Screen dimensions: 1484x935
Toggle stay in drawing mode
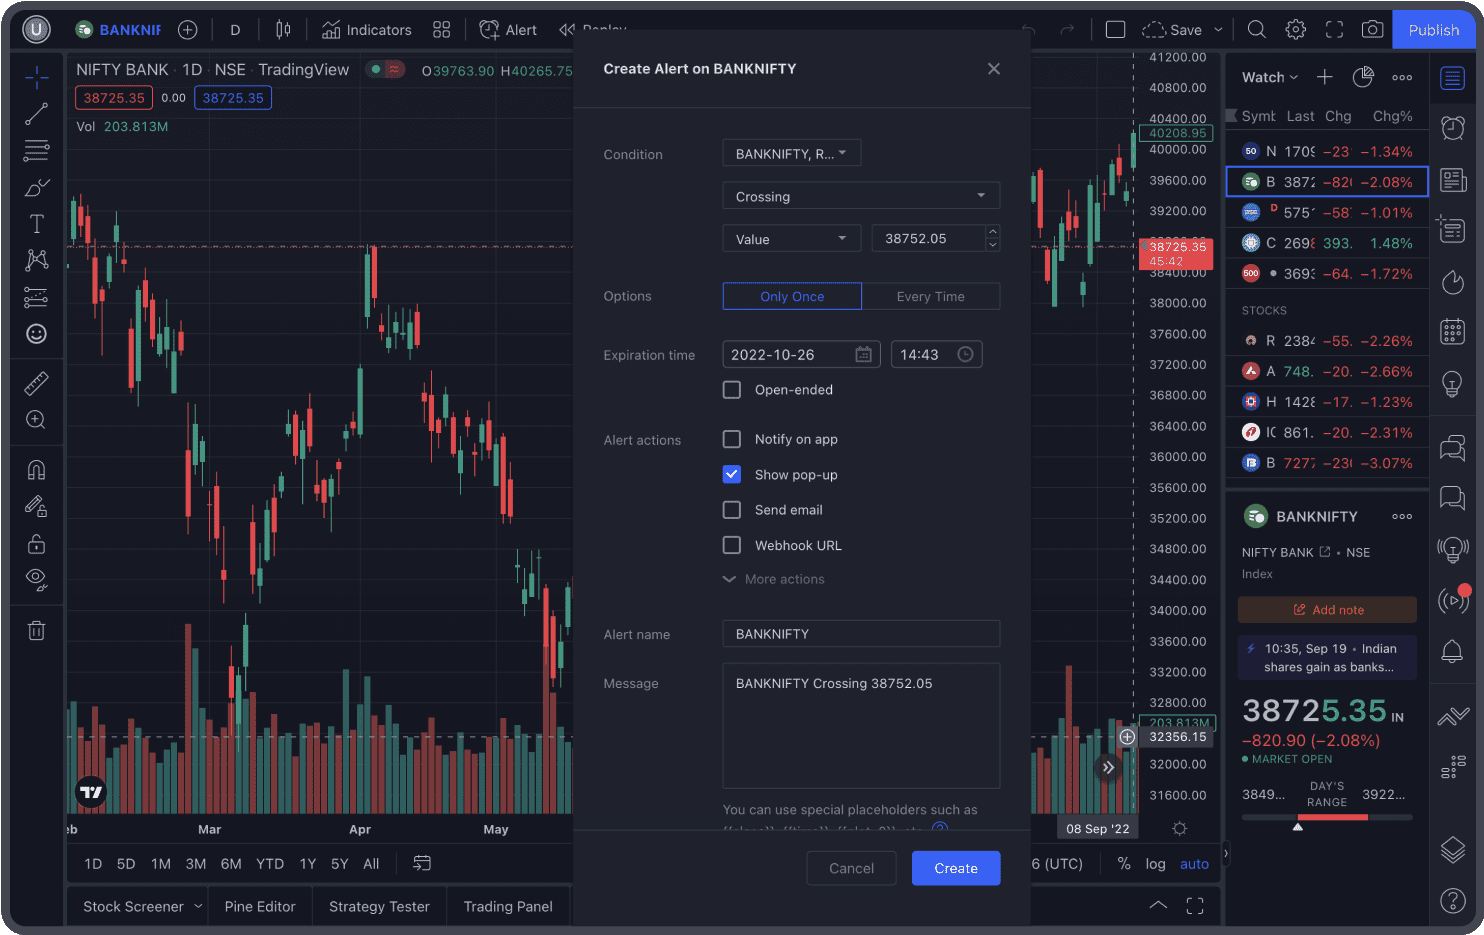tap(37, 507)
